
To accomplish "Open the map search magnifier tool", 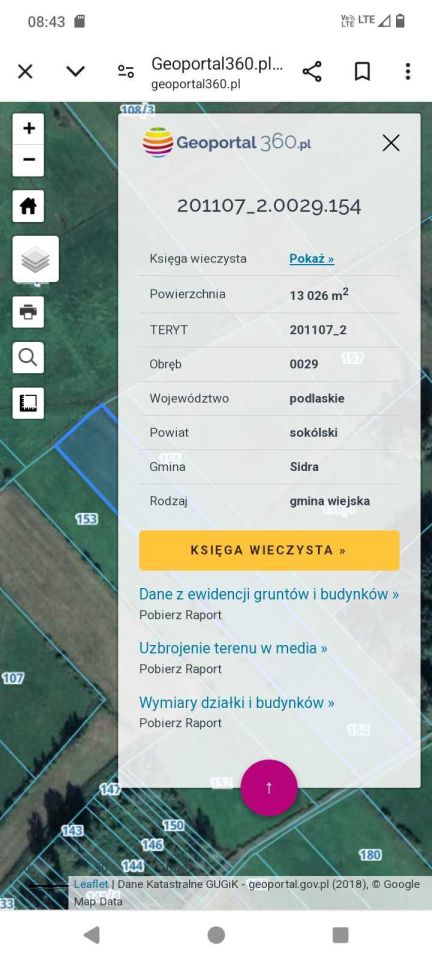I will coord(28,358).
